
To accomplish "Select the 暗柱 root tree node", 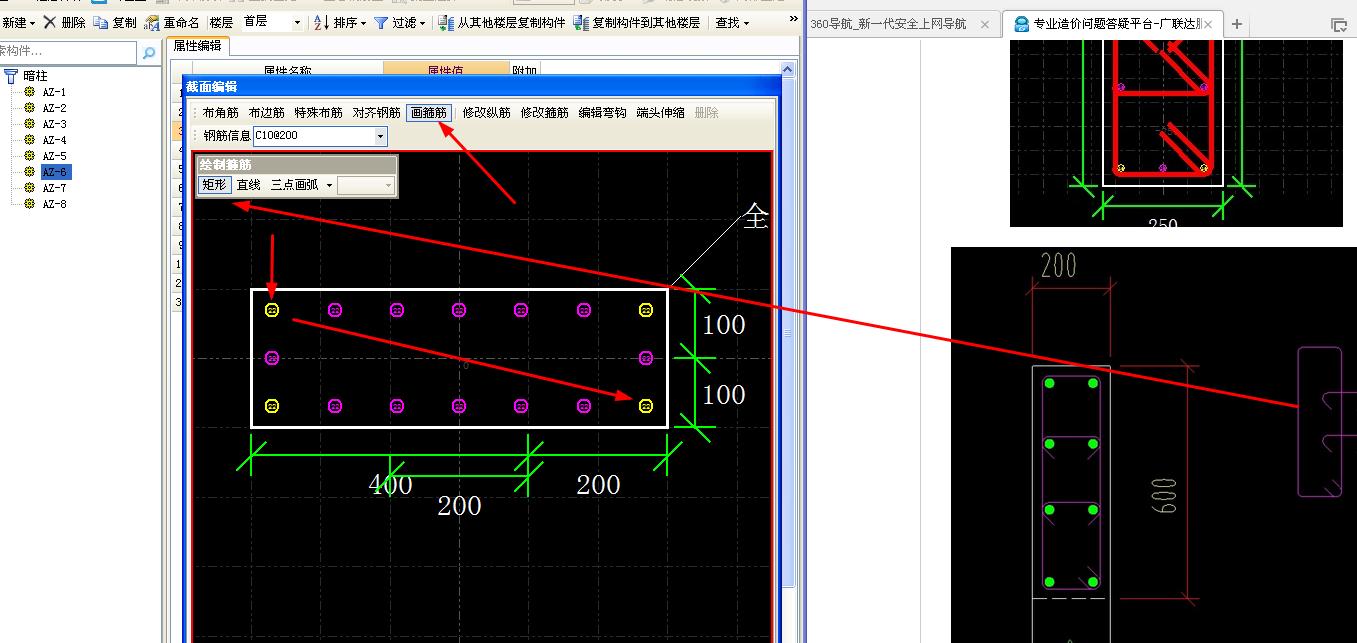I will (x=35, y=76).
